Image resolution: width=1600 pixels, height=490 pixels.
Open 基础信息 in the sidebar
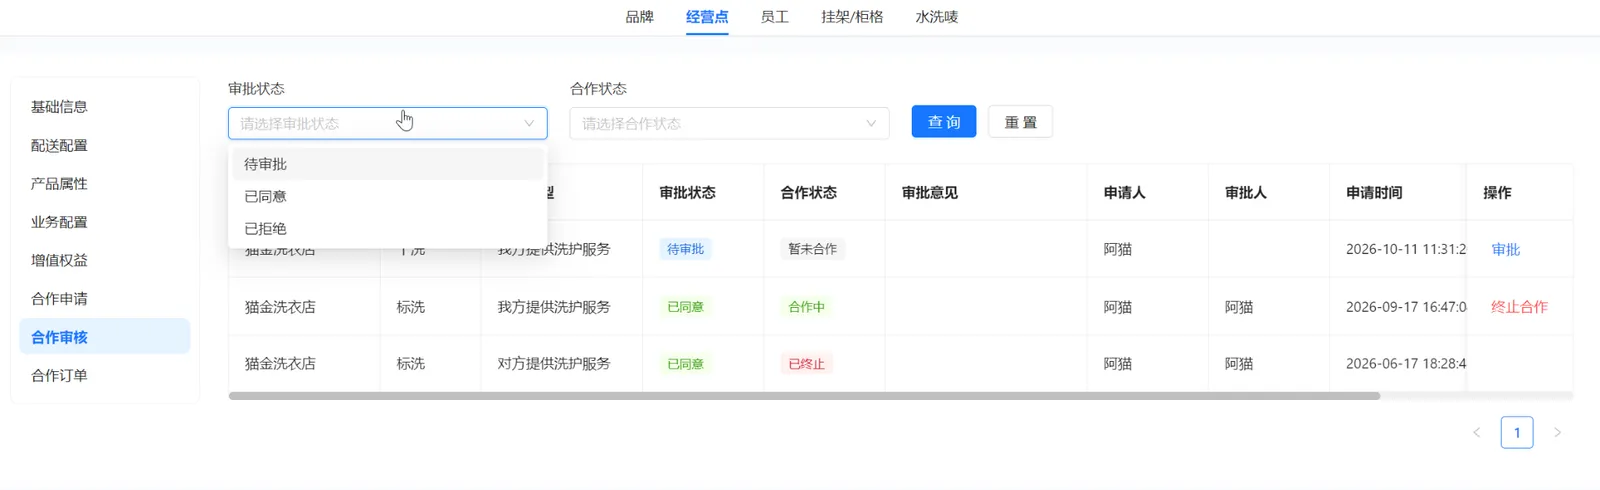click(104, 107)
